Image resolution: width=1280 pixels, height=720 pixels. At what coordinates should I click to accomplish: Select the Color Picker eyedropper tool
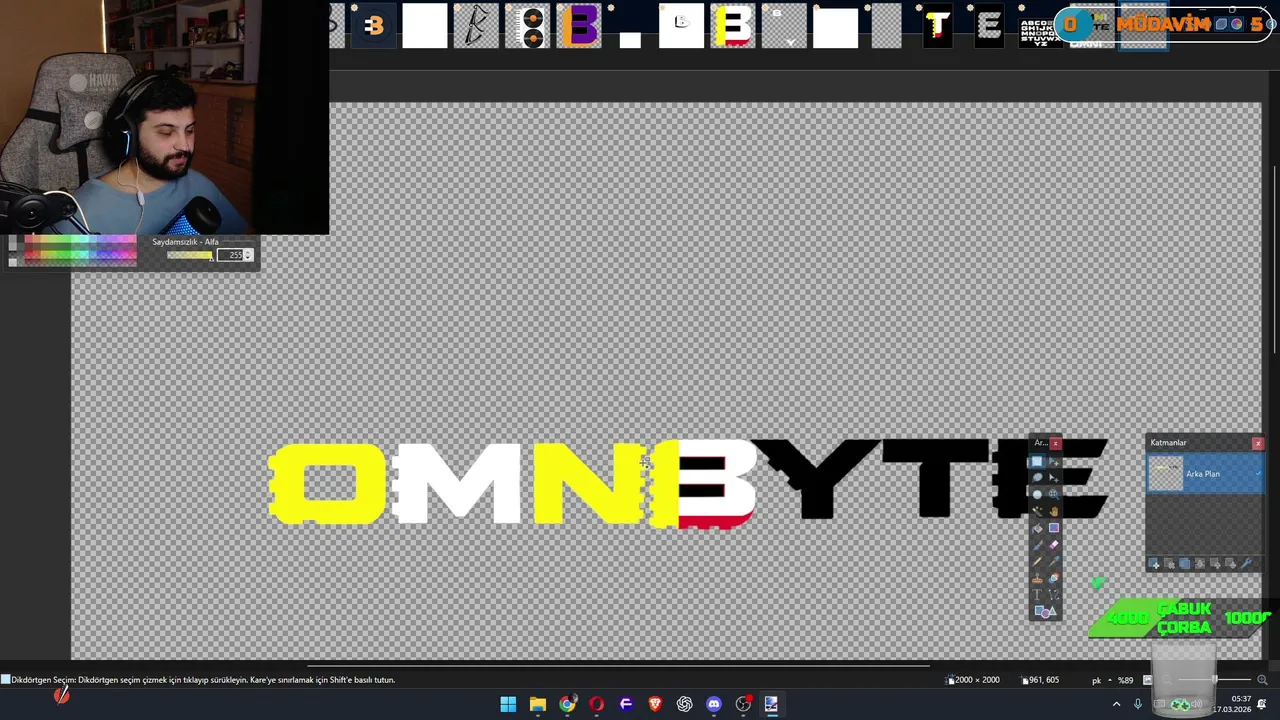[1054, 561]
